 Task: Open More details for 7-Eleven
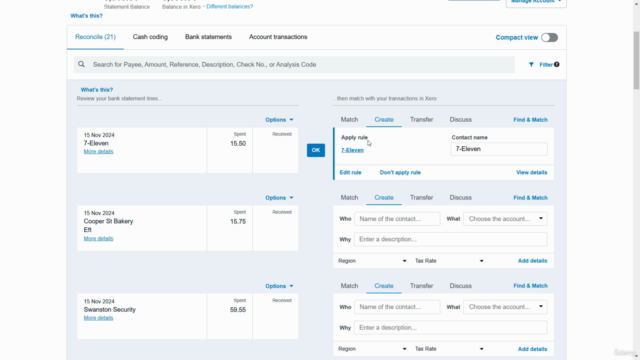tap(98, 151)
